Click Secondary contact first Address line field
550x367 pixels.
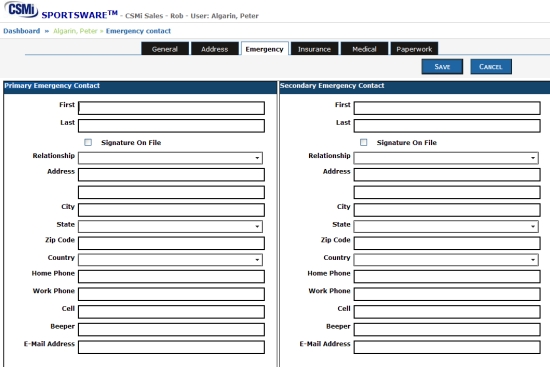click(x=447, y=174)
